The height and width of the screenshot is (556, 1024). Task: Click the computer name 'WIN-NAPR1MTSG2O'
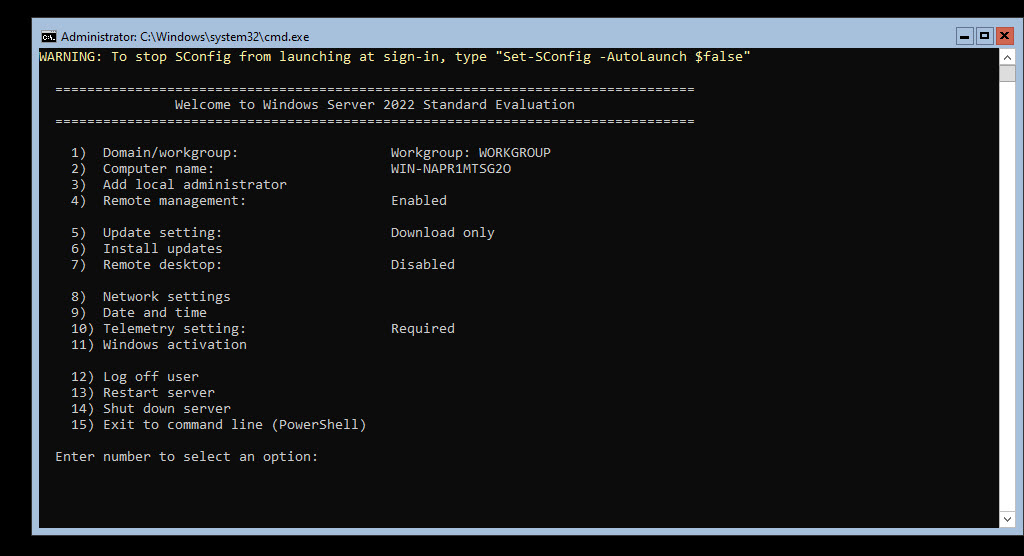click(x=451, y=169)
